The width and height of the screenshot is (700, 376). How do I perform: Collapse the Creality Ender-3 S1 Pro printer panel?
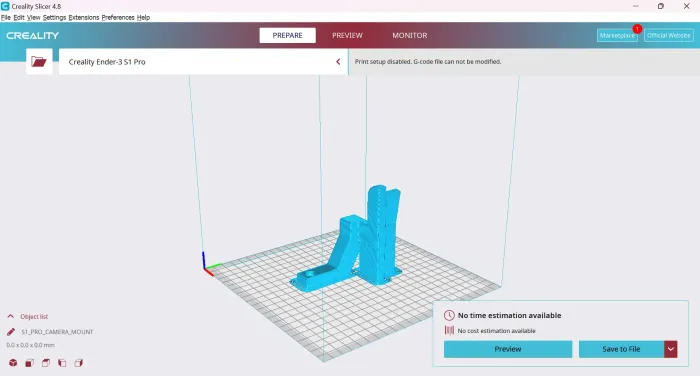[x=338, y=62]
